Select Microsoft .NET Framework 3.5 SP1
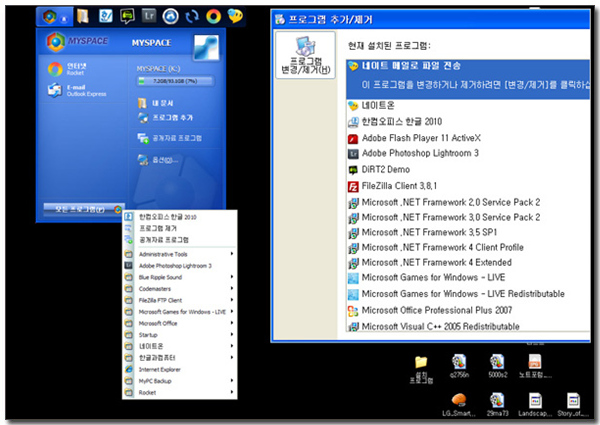 pyautogui.click(x=468, y=232)
